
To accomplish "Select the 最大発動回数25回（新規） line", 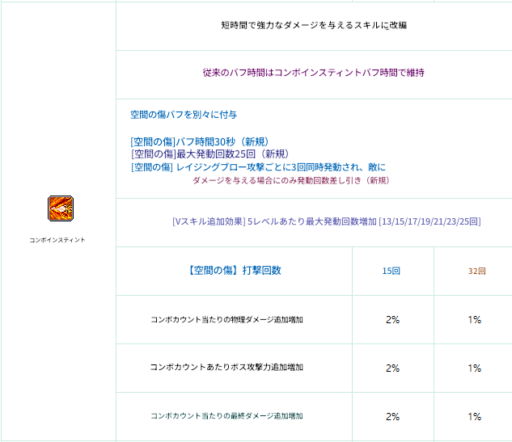I will (x=210, y=154).
